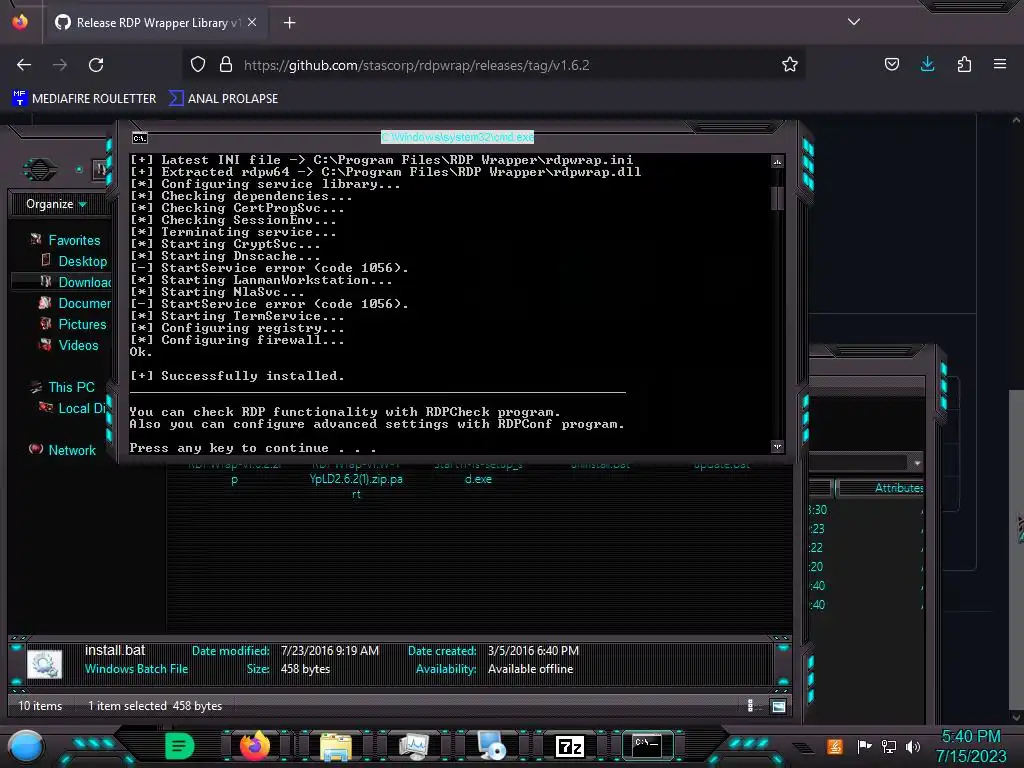Click 'Press any key to continue' line
The width and height of the screenshot is (1024, 768).
tap(252, 447)
